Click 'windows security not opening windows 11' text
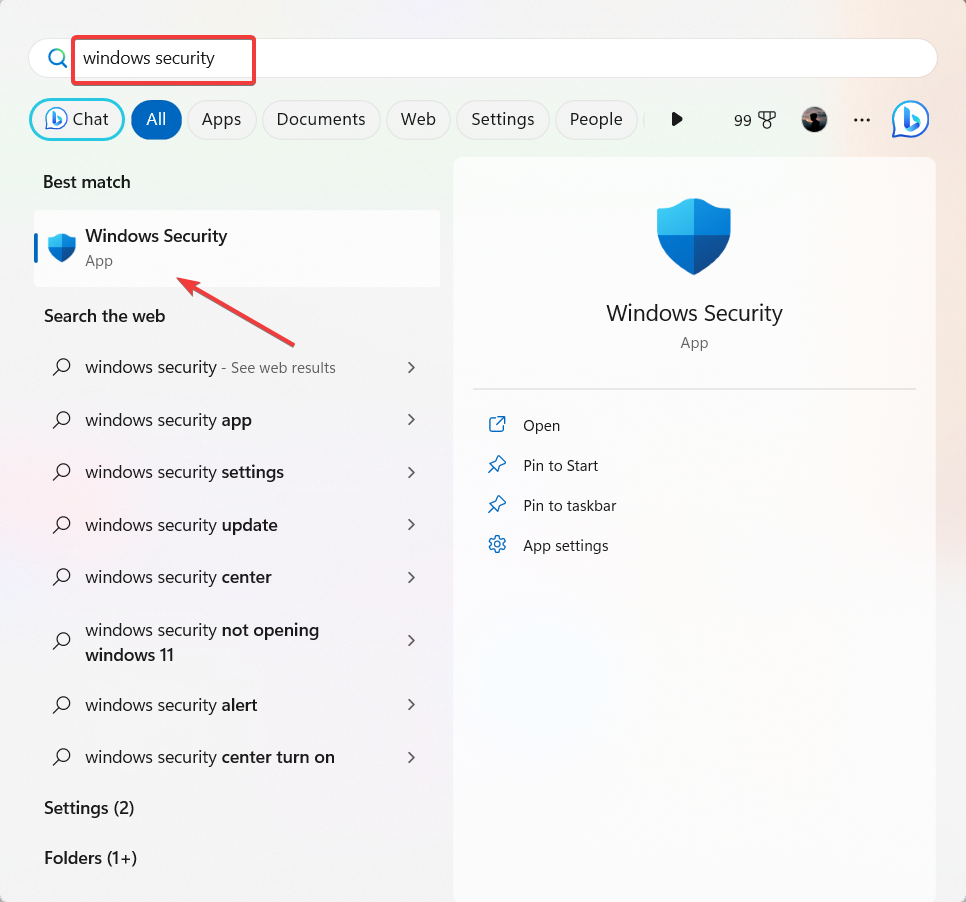Screen dimensions: 966x902 tap(202, 642)
